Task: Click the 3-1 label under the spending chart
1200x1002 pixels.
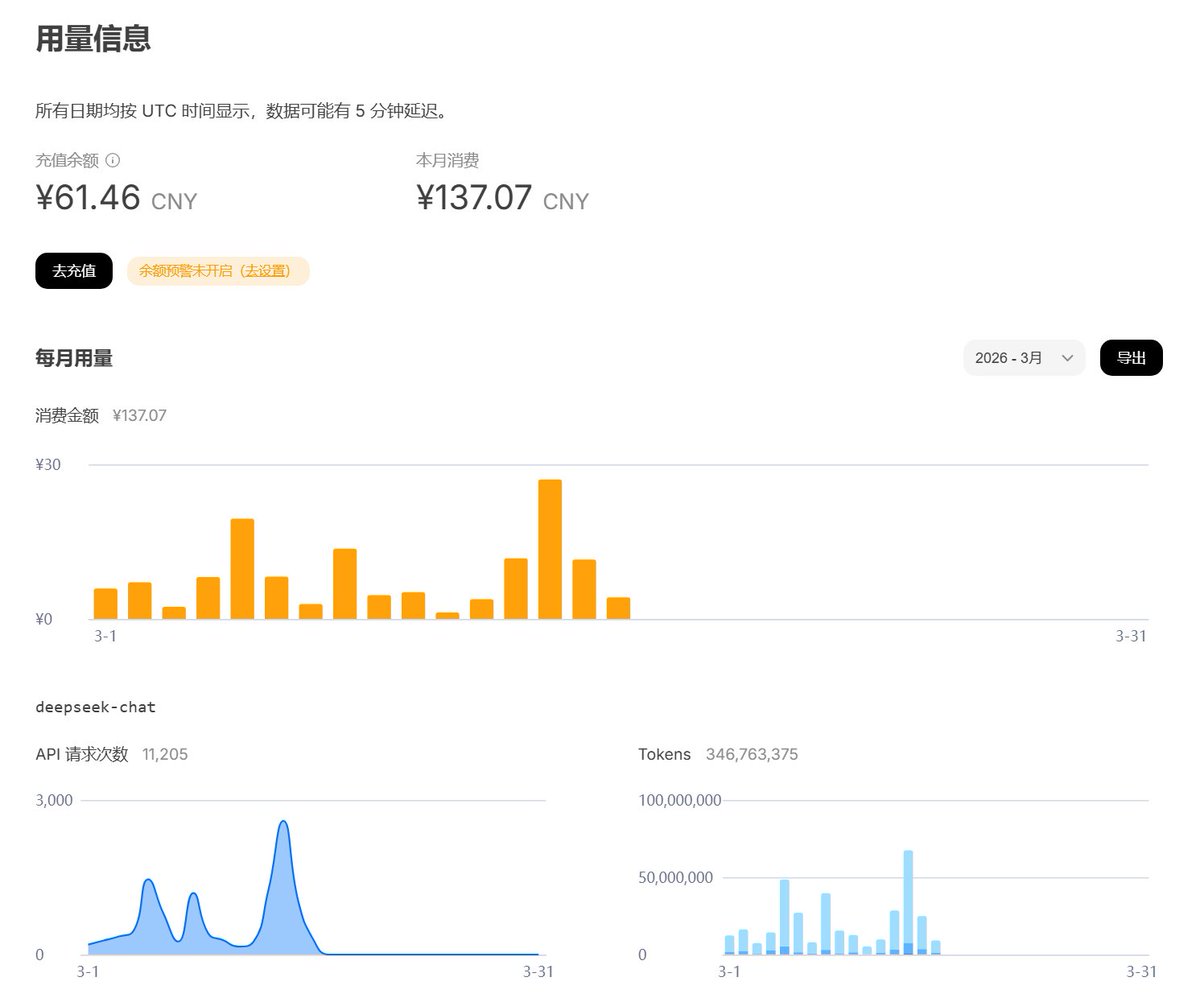Action: point(105,636)
